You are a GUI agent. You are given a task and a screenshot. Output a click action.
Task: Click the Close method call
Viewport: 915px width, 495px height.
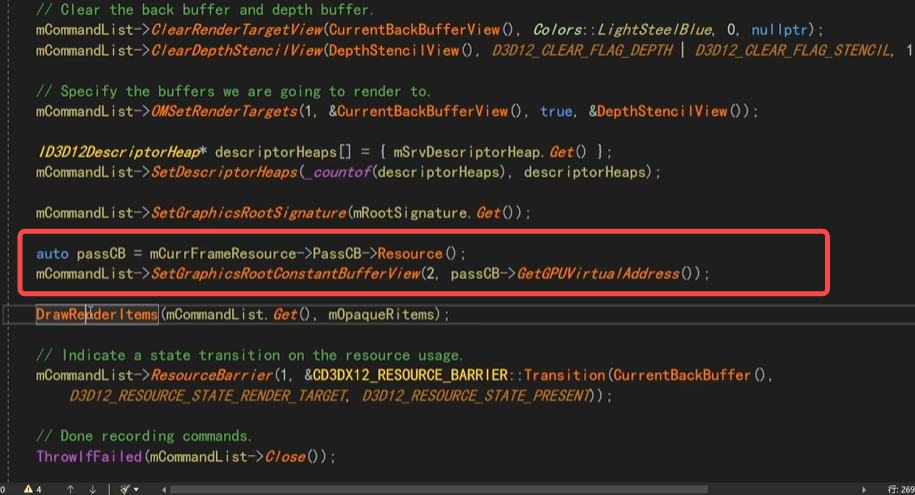[285, 456]
